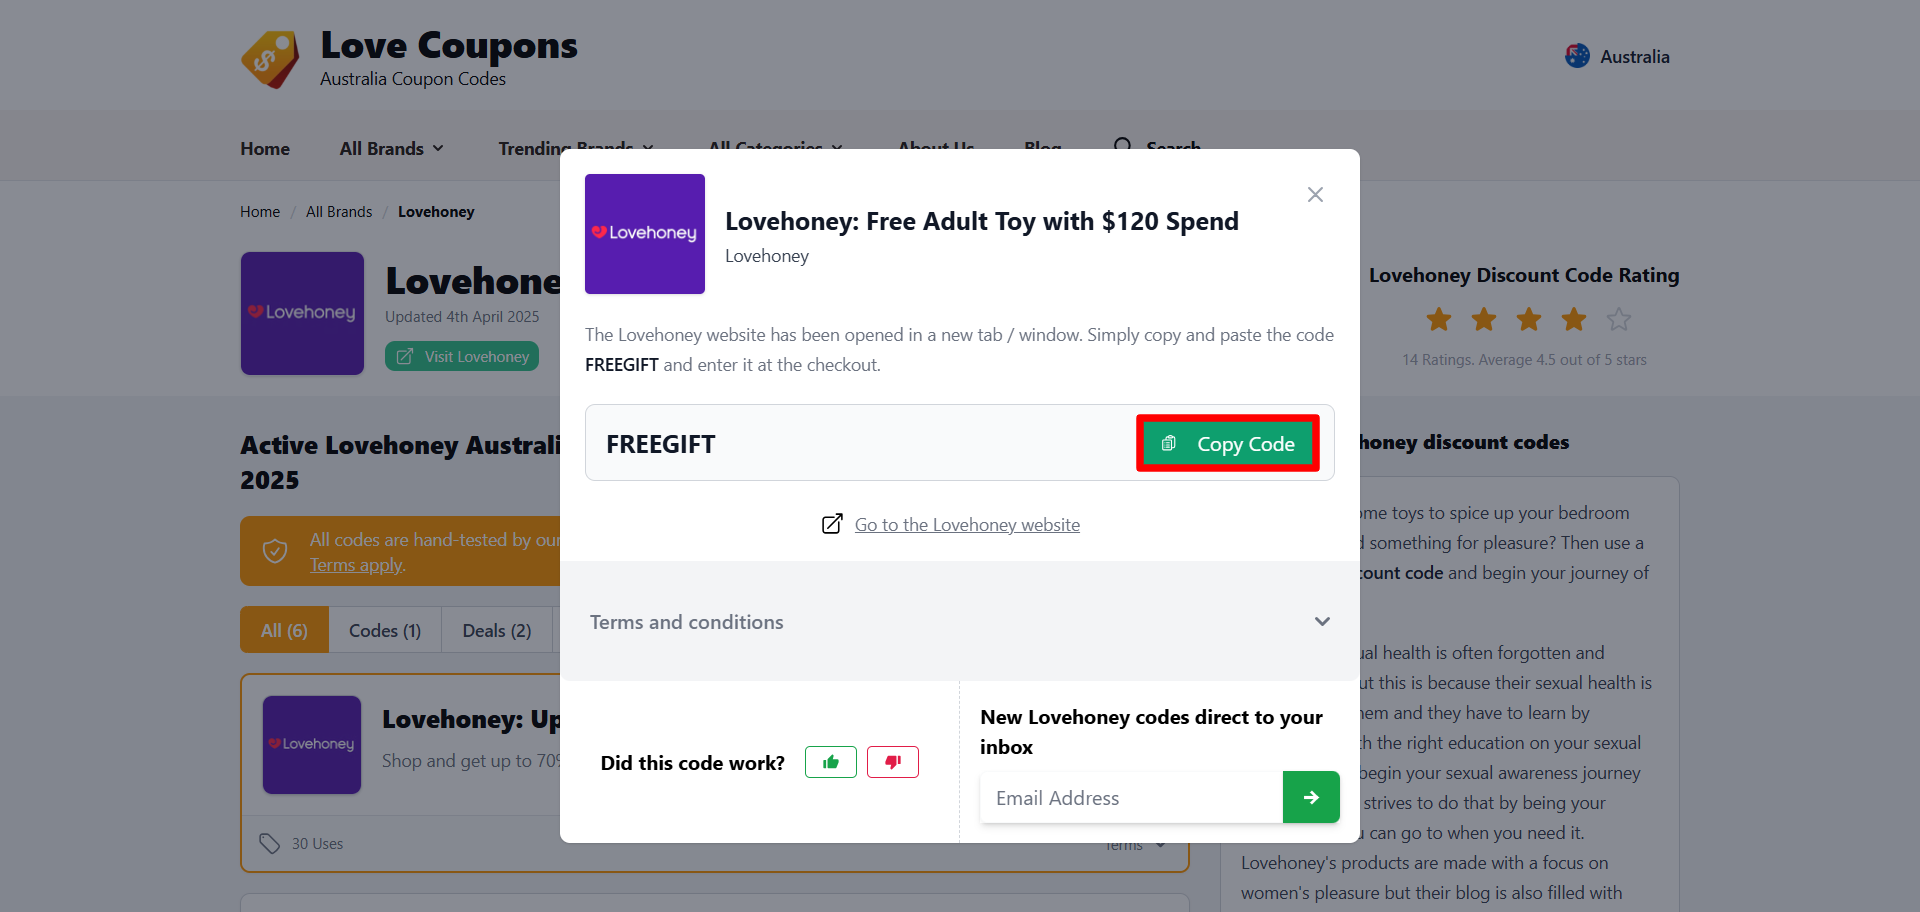1920x912 pixels.
Task: Open the All Brands dropdown
Action: point(390,147)
